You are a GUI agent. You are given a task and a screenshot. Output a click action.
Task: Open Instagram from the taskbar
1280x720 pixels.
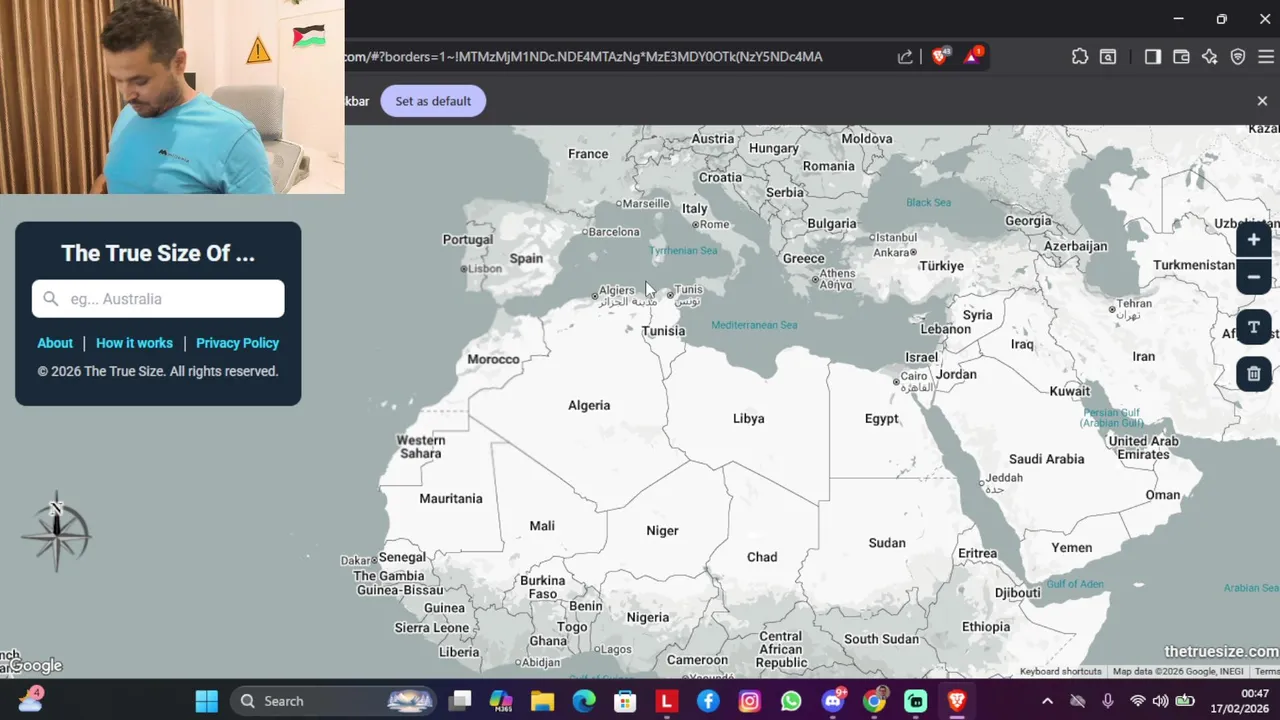pyautogui.click(x=749, y=701)
